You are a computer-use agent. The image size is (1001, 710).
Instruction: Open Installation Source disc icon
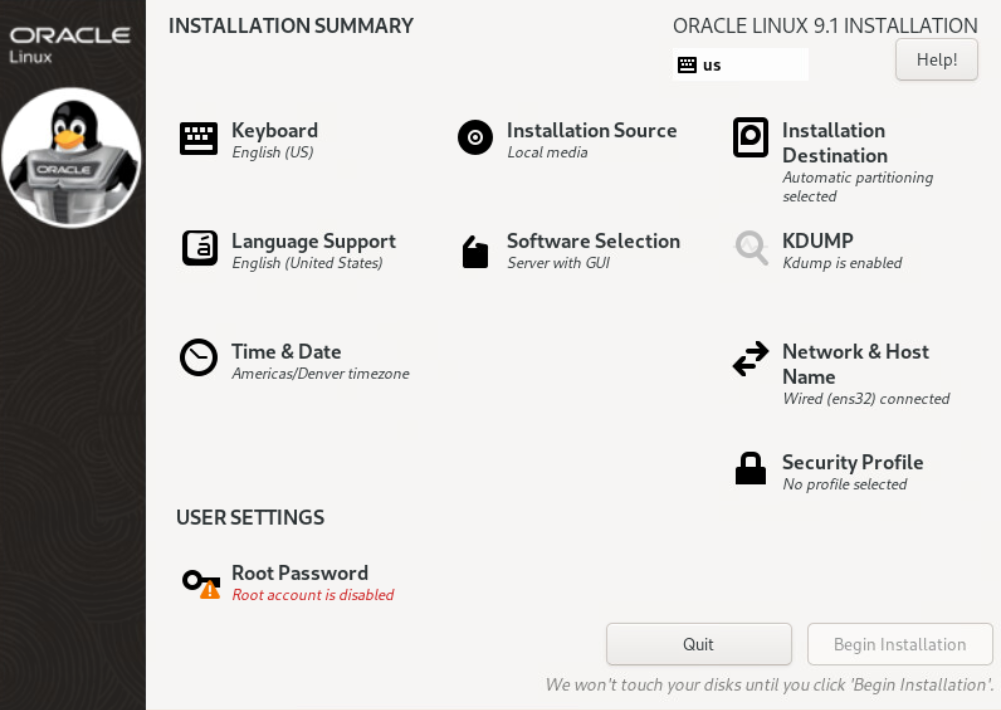click(x=475, y=138)
